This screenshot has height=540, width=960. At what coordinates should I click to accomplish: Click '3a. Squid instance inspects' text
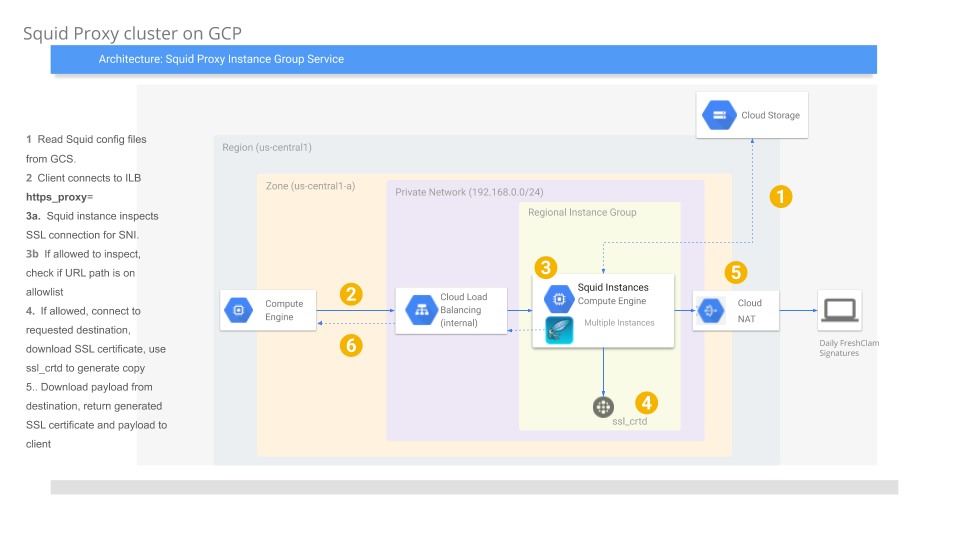tap(92, 216)
